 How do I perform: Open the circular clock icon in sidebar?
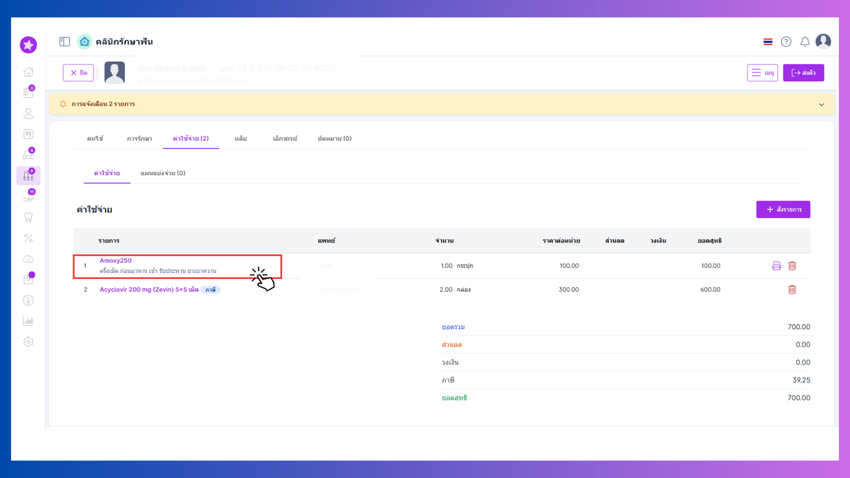28,300
